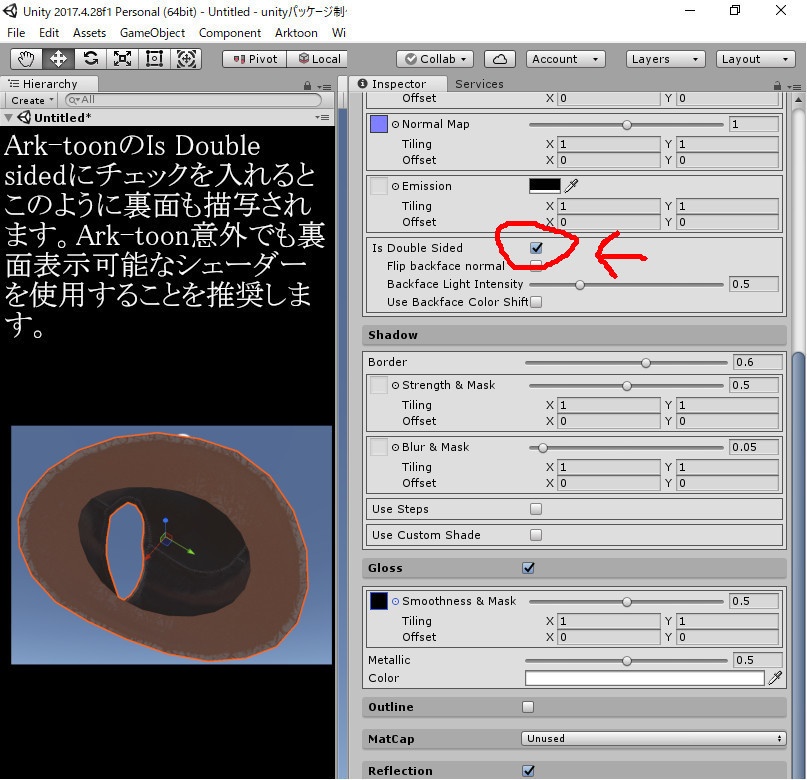This screenshot has height=780, width=807.
Task: Click the Normal Map slider handle
Action: 626,125
